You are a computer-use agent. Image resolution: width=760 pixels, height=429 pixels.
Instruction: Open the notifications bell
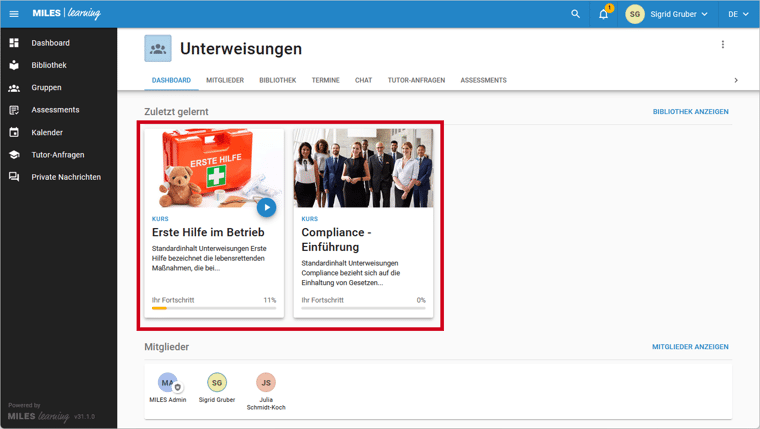pyautogui.click(x=604, y=14)
